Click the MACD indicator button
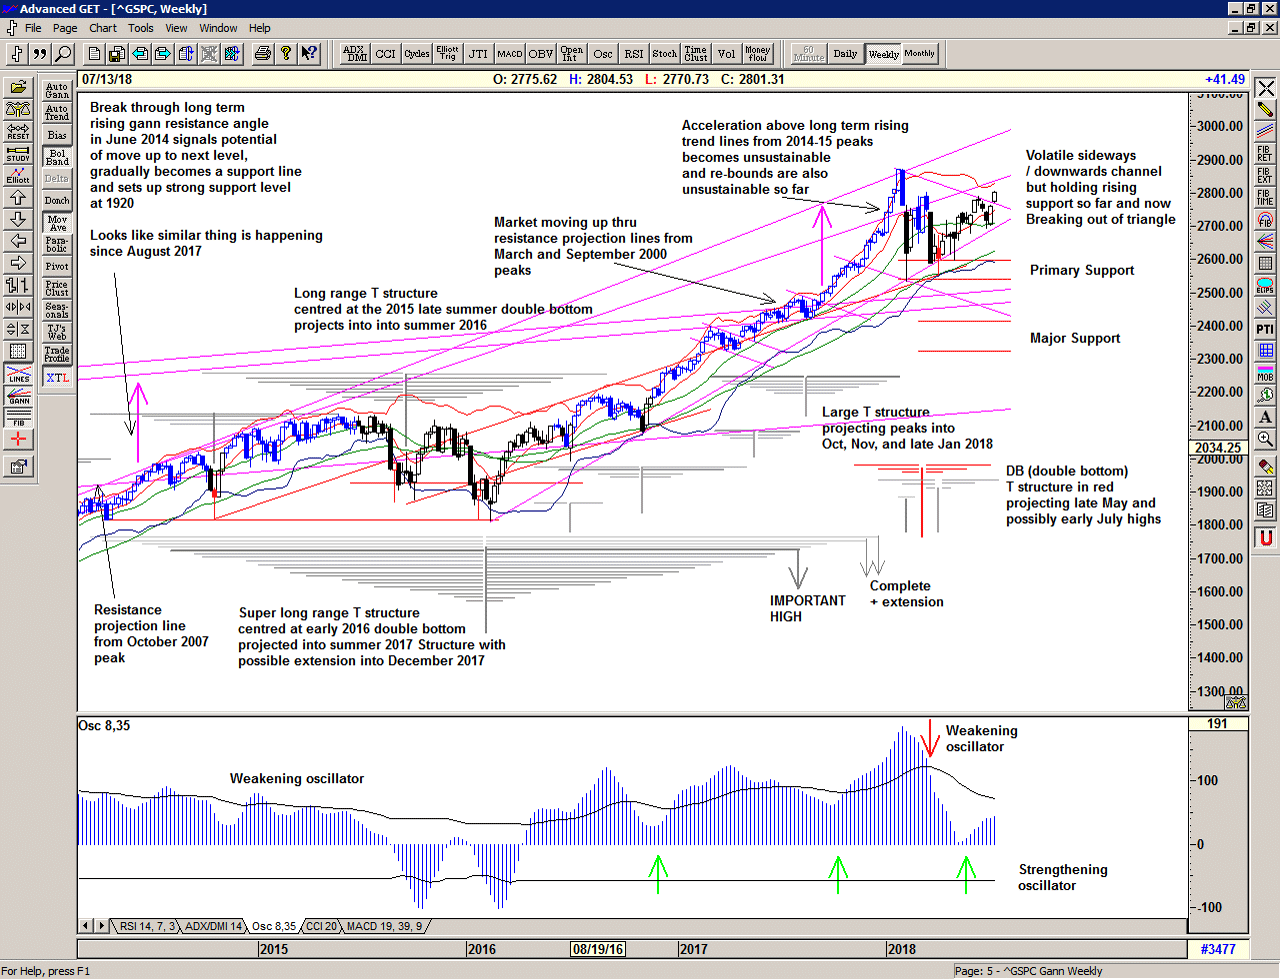 pos(510,54)
